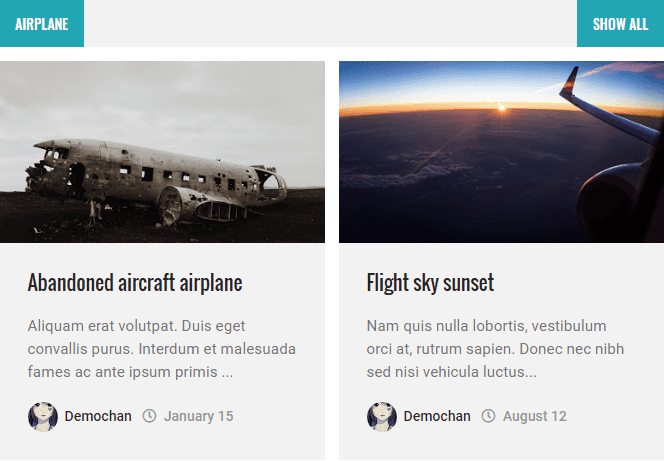Click the clock icon beside January 15
Screen dimensions: 664x461
pos(149,416)
